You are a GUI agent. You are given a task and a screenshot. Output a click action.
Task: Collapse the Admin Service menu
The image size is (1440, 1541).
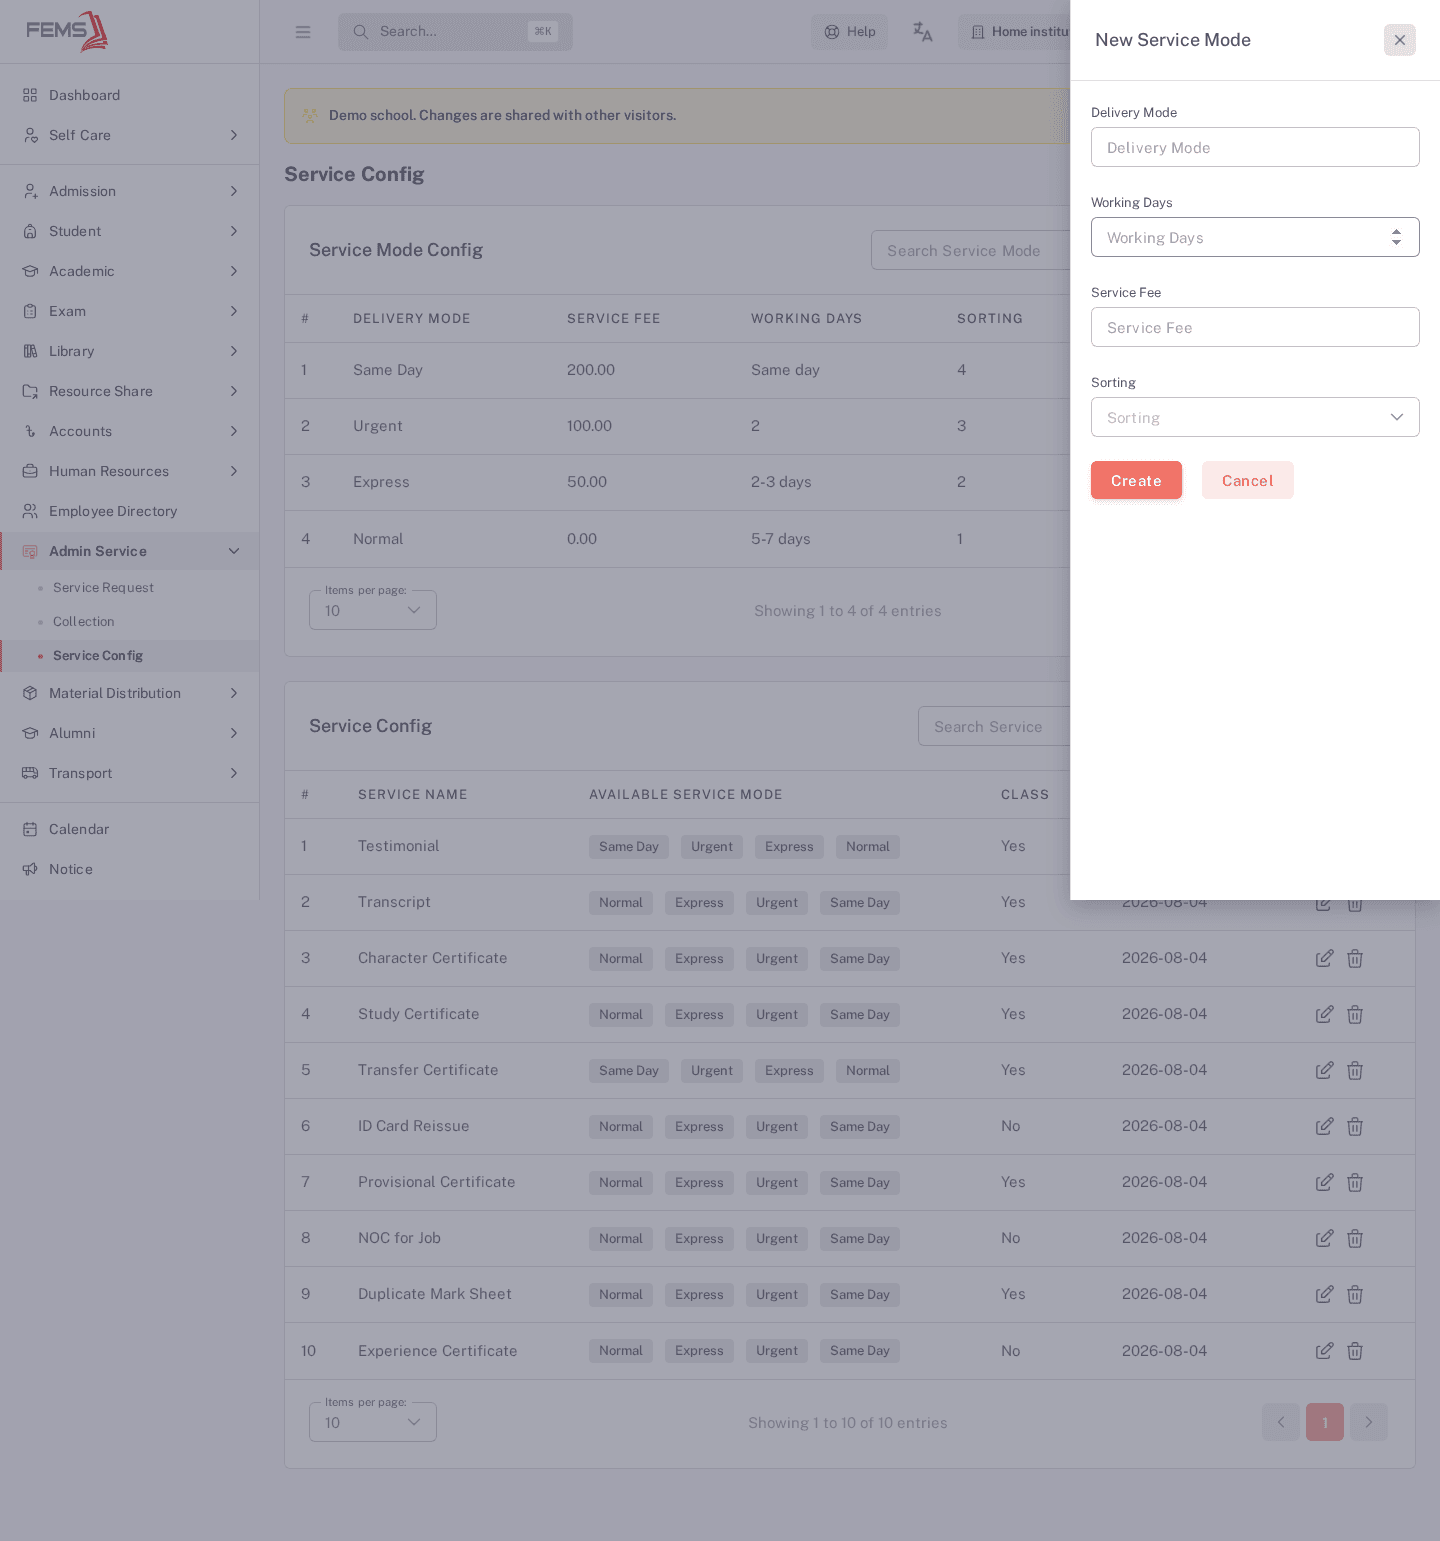pyautogui.click(x=130, y=551)
